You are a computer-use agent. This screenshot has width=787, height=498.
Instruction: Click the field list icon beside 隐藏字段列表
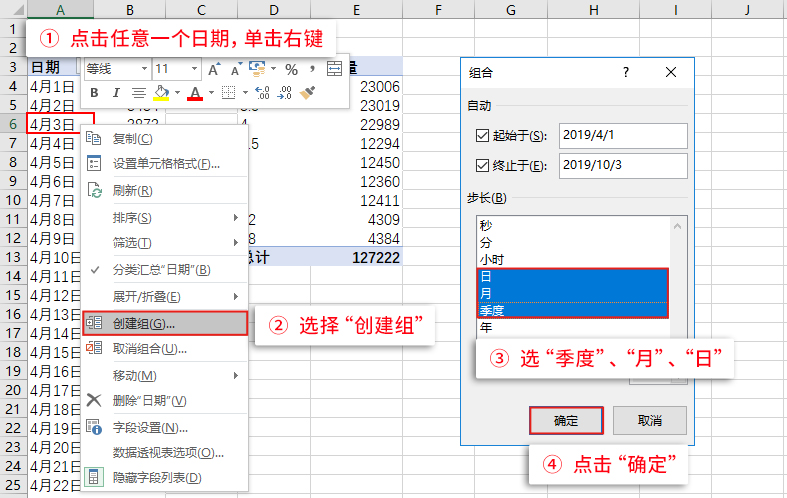(94, 477)
